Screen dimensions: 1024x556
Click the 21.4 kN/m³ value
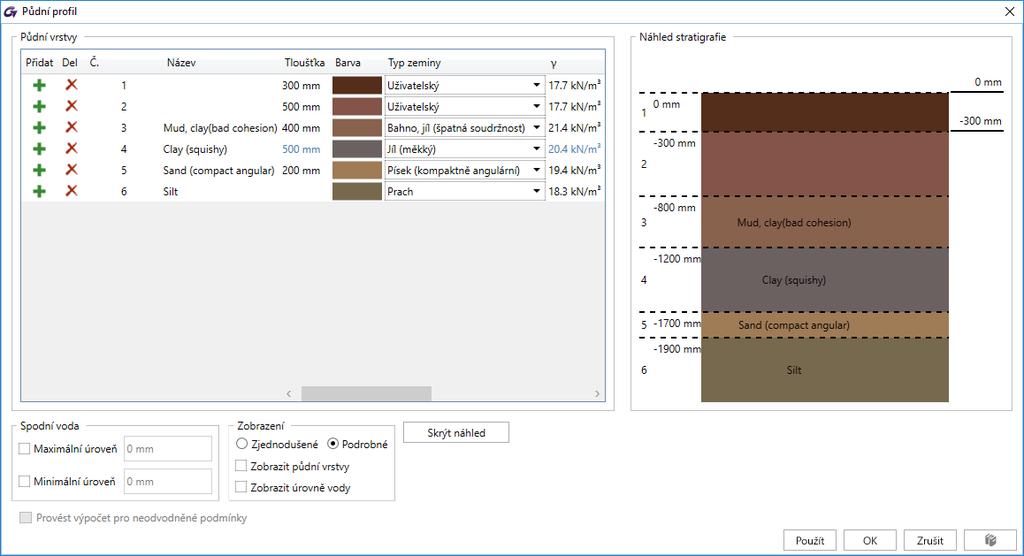pos(574,127)
